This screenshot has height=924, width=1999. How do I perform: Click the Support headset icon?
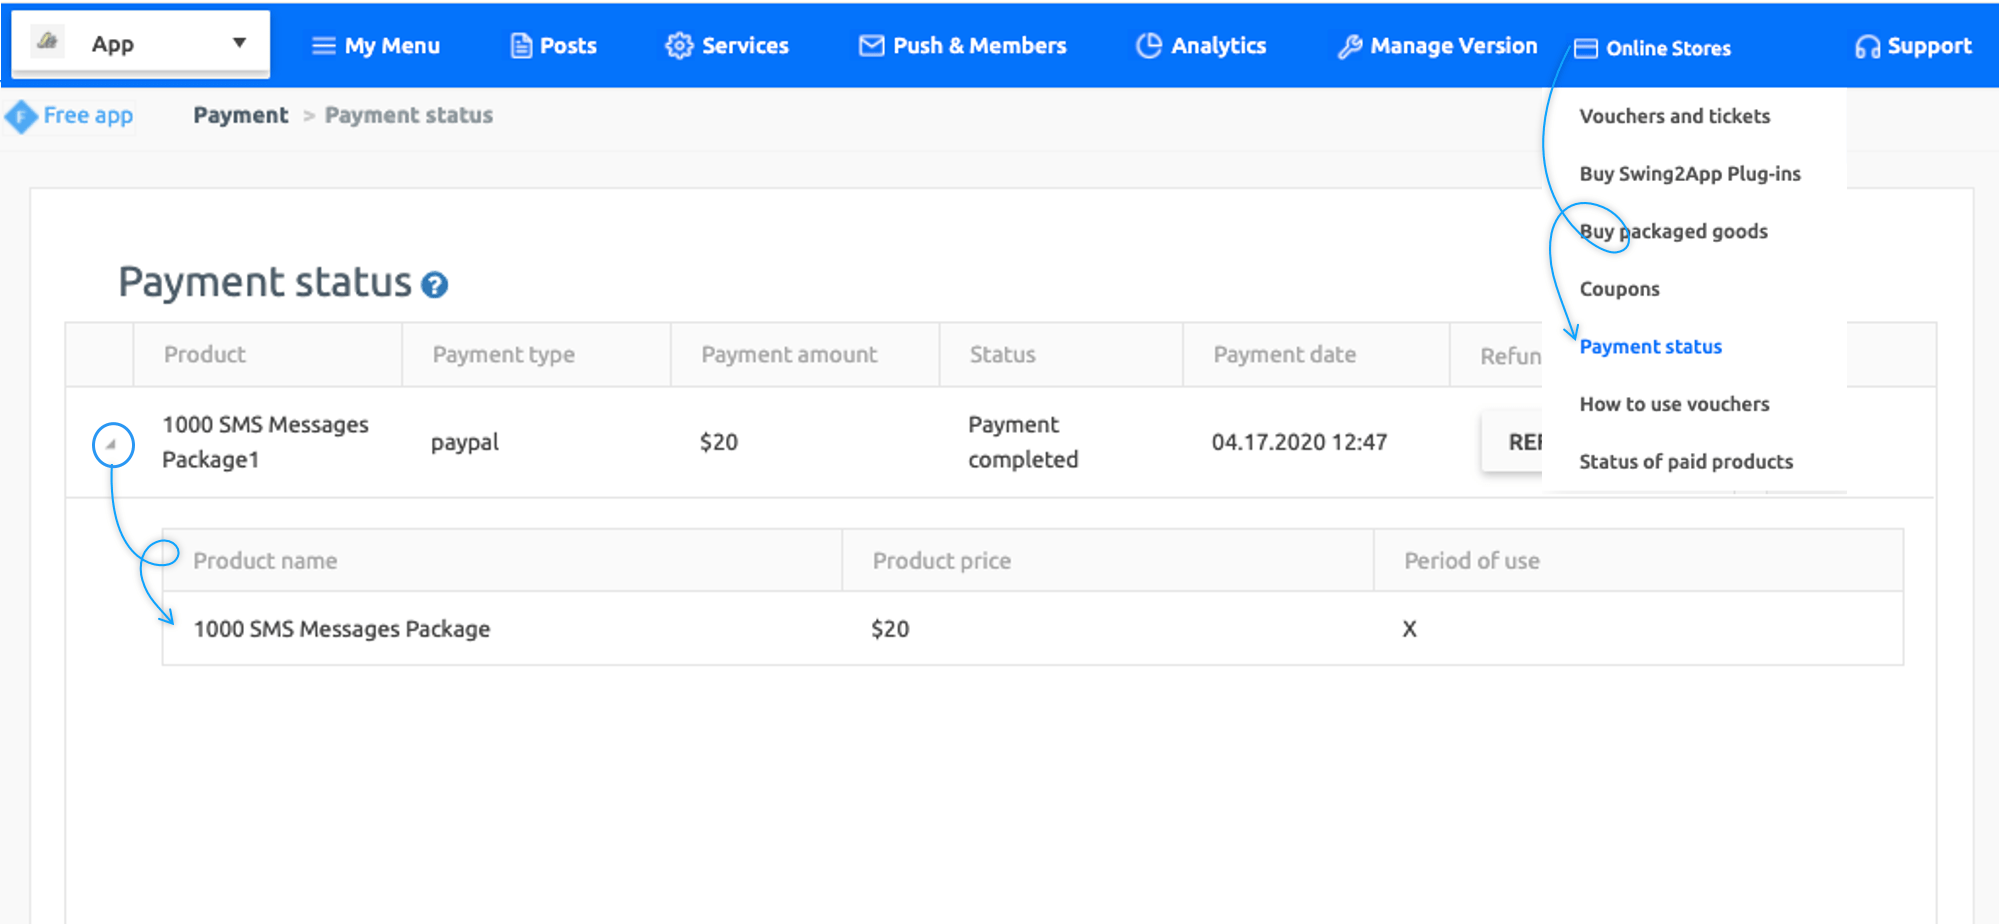[x=1866, y=47]
